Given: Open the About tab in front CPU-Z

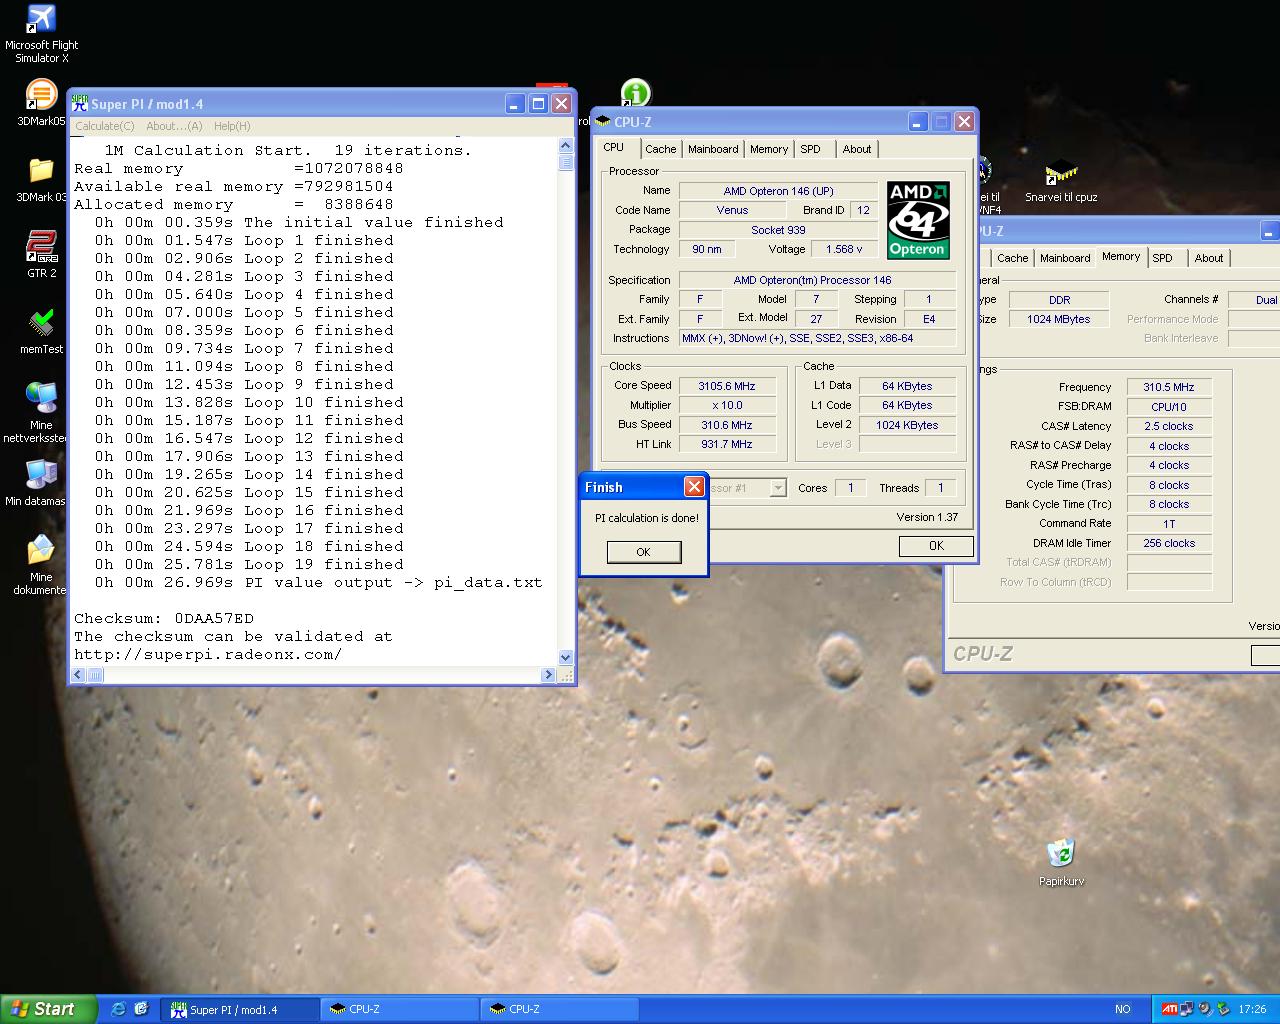Looking at the screenshot, I should point(857,149).
